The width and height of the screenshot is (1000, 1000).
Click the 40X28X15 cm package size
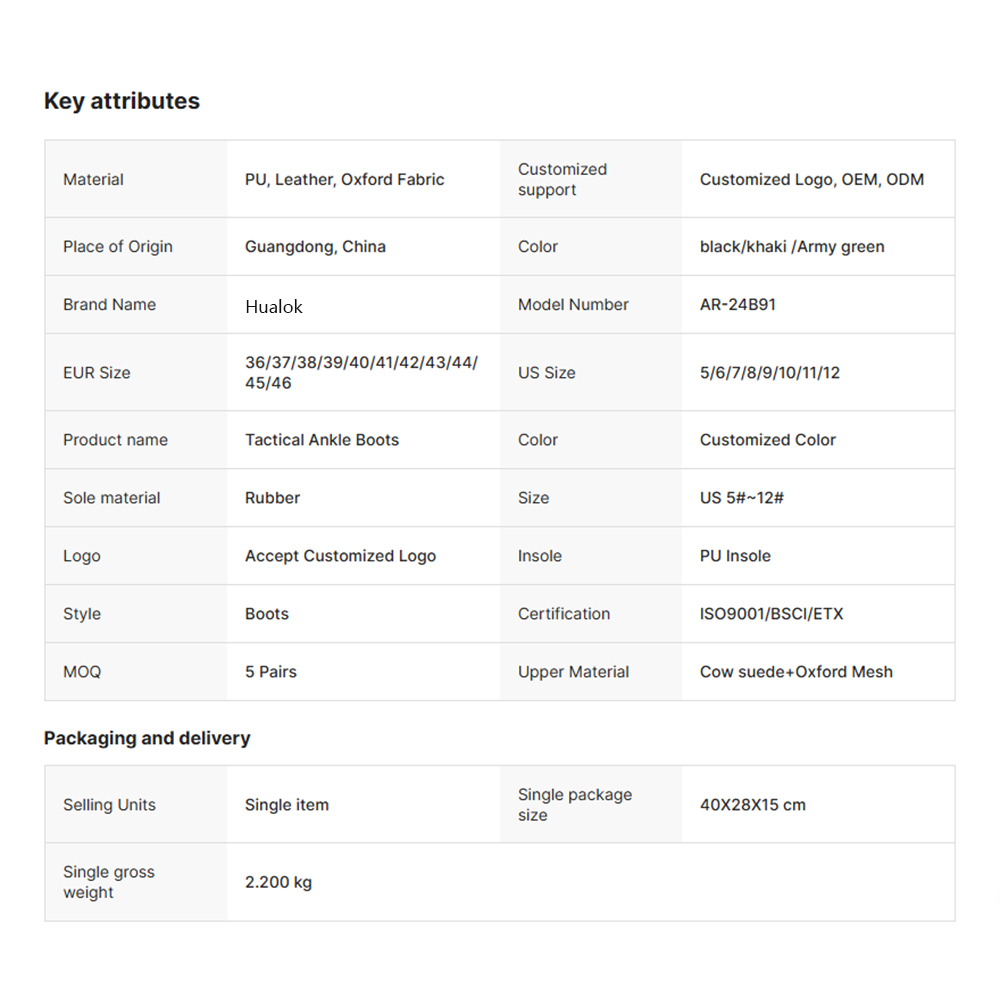coord(753,805)
